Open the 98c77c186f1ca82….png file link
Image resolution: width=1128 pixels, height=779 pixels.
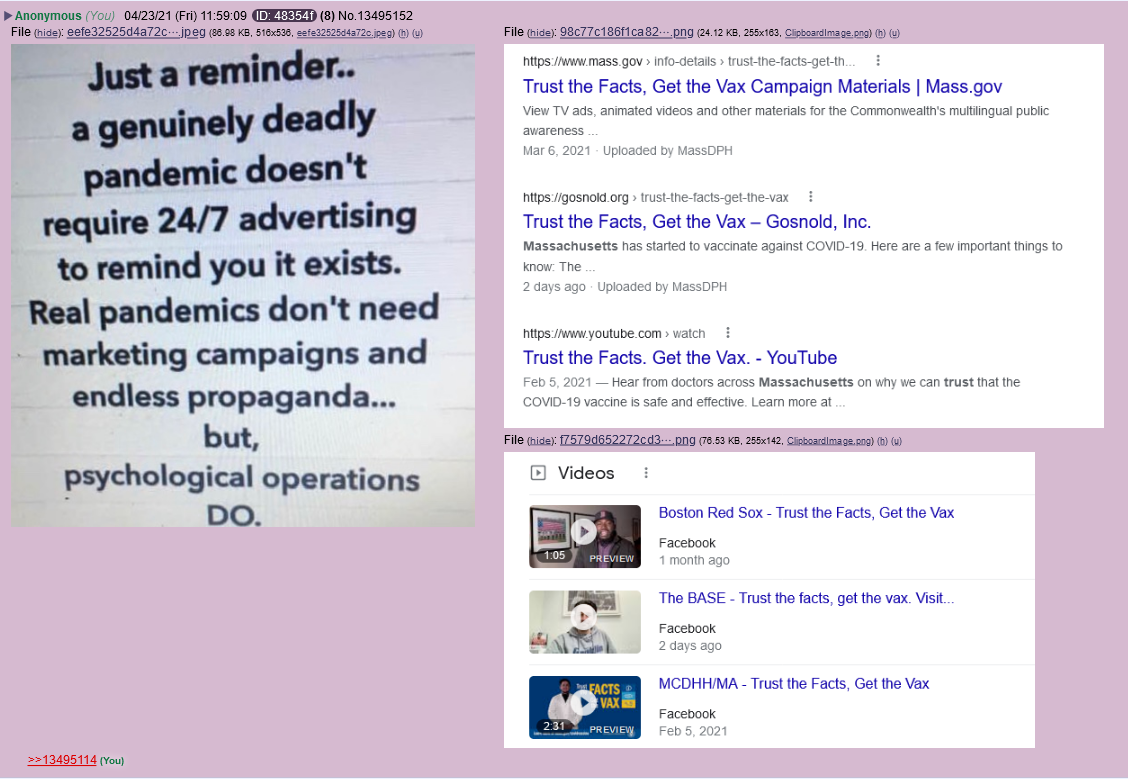click(627, 32)
